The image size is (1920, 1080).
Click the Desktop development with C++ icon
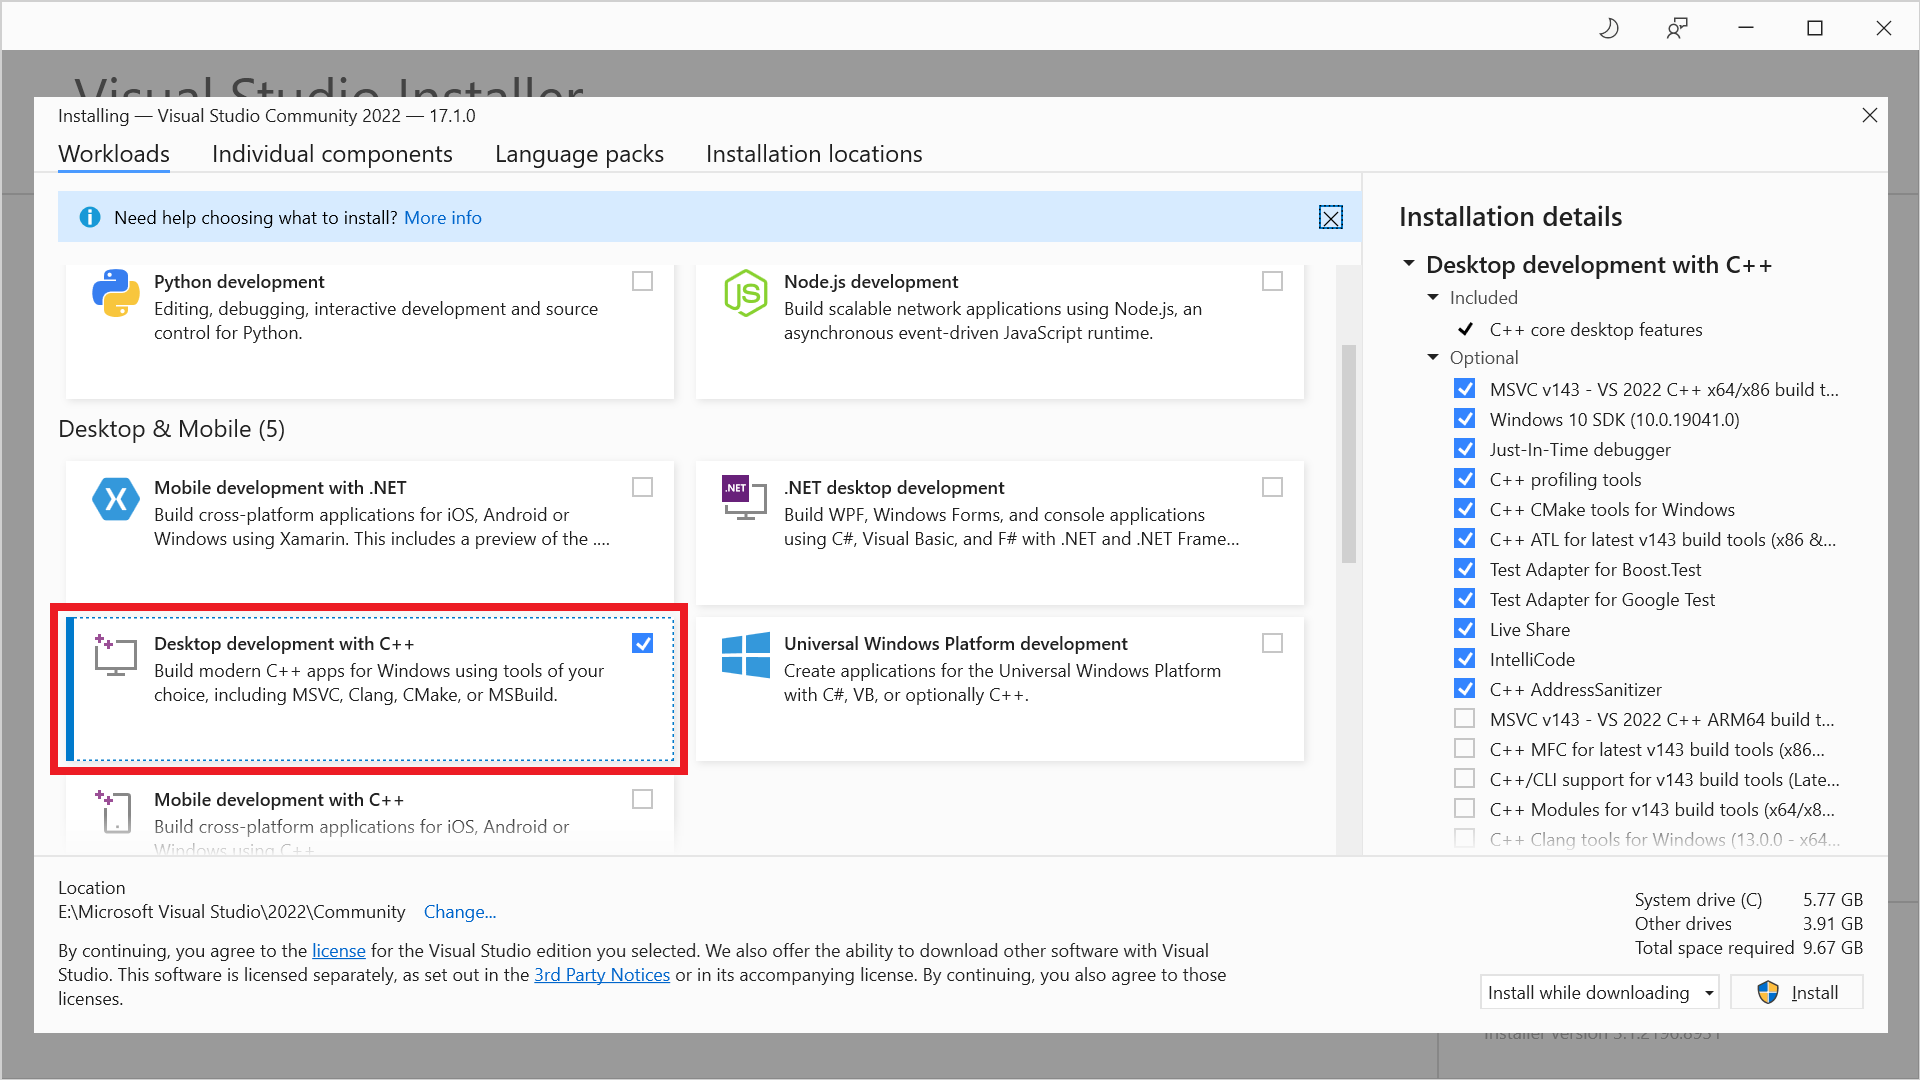tap(116, 655)
